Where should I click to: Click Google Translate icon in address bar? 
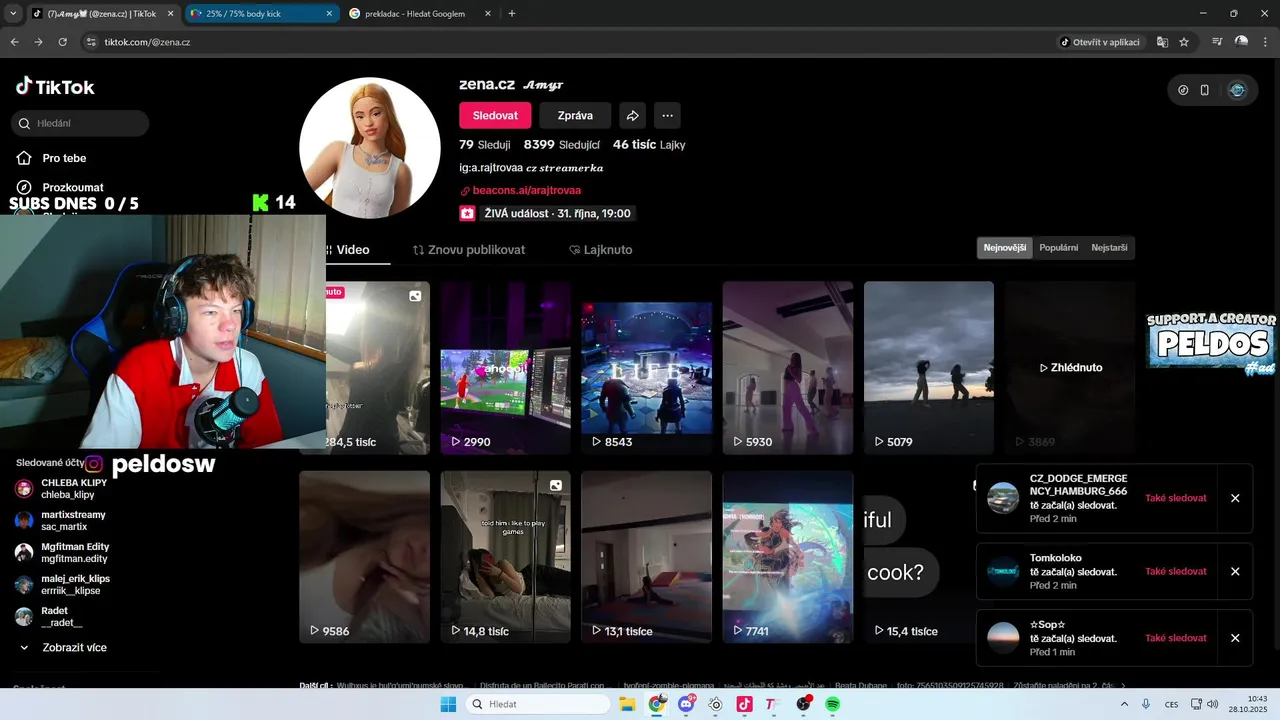[x=1162, y=42]
